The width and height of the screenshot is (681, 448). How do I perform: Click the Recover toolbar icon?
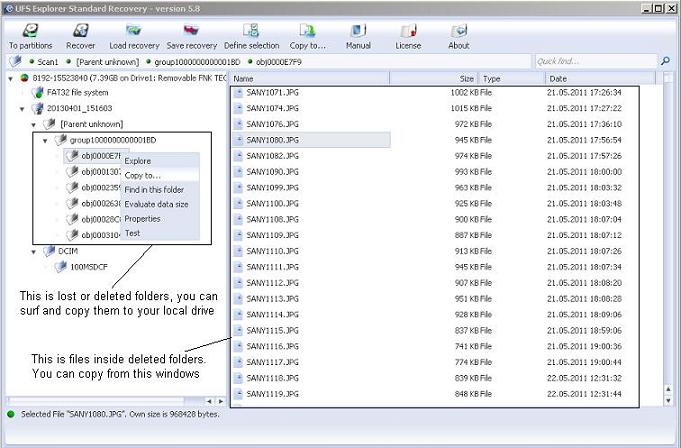[81, 31]
